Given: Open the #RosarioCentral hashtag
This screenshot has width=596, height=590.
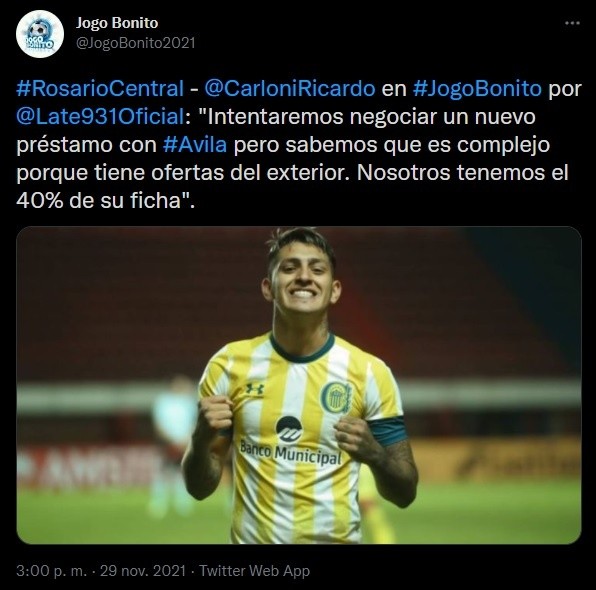Looking at the screenshot, I should pyautogui.click(x=100, y=89).
